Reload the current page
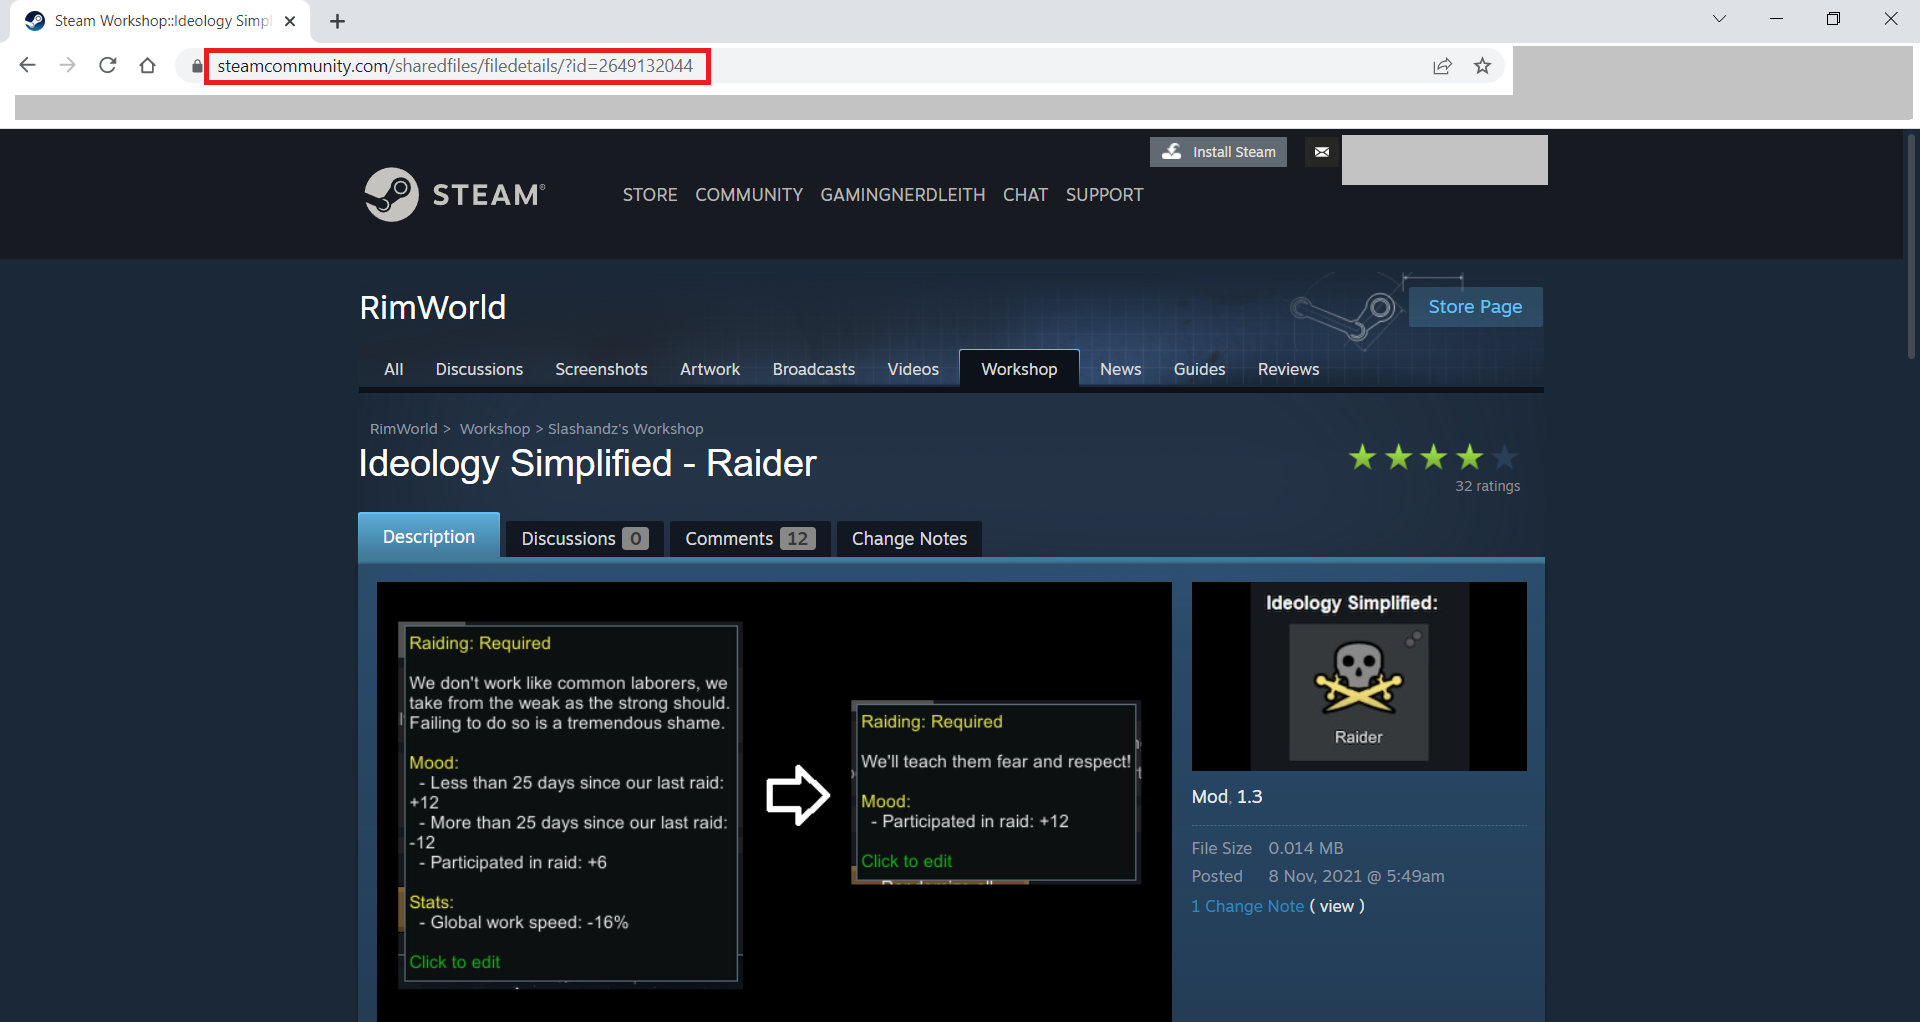The height and width of the screenshot is (1022, 1920). point(108,66)
